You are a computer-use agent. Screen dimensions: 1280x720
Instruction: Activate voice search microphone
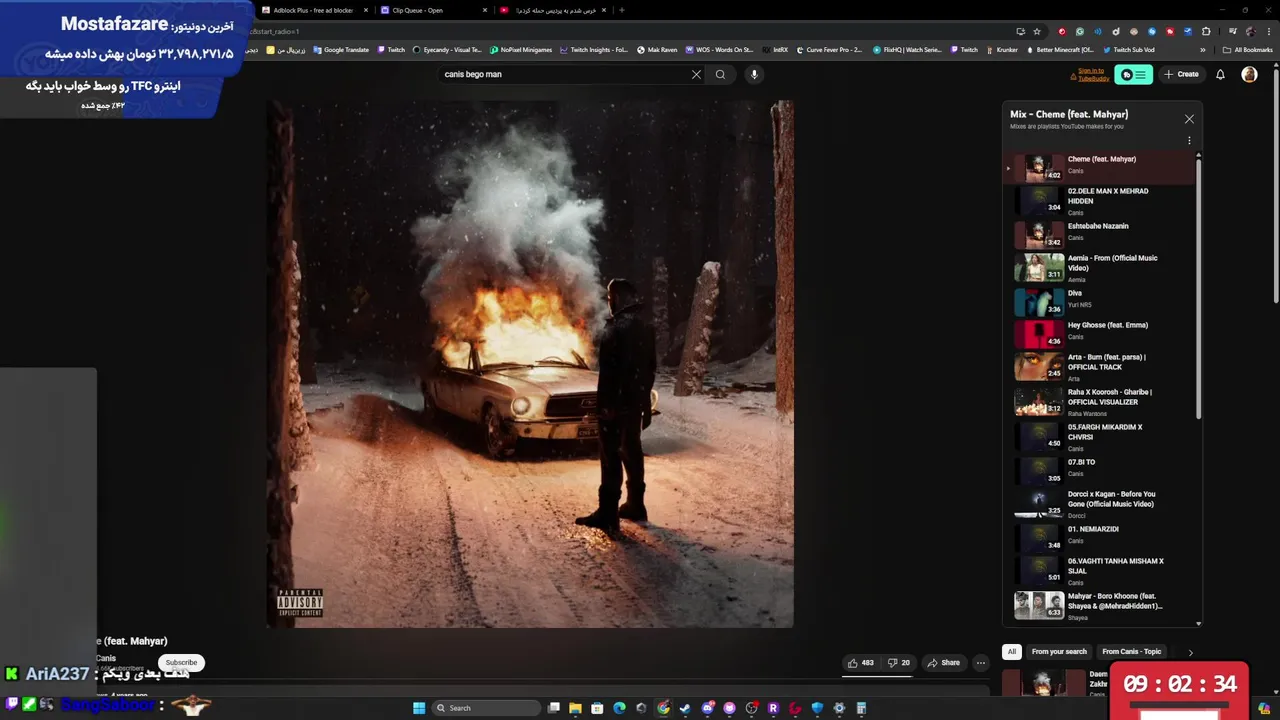pos(754,74)
